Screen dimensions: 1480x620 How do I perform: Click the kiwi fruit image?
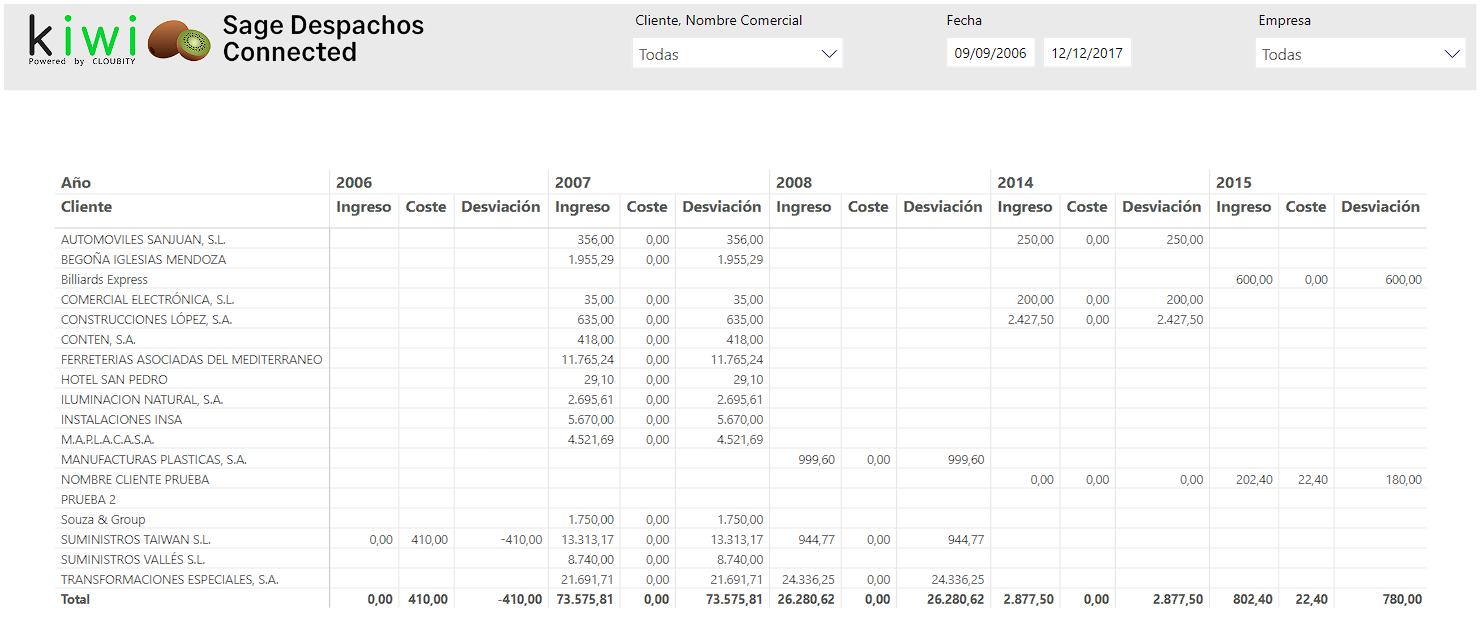180,41
